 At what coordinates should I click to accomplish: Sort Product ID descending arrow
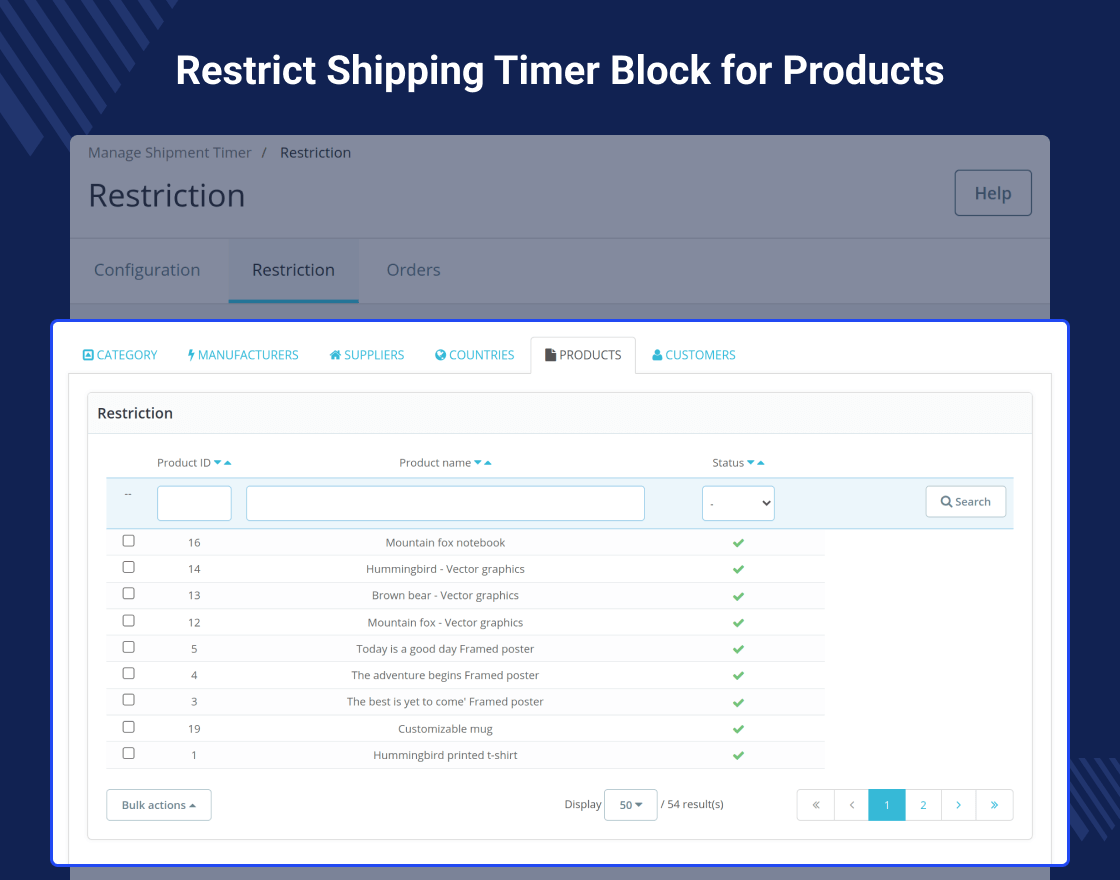point(218,463)
